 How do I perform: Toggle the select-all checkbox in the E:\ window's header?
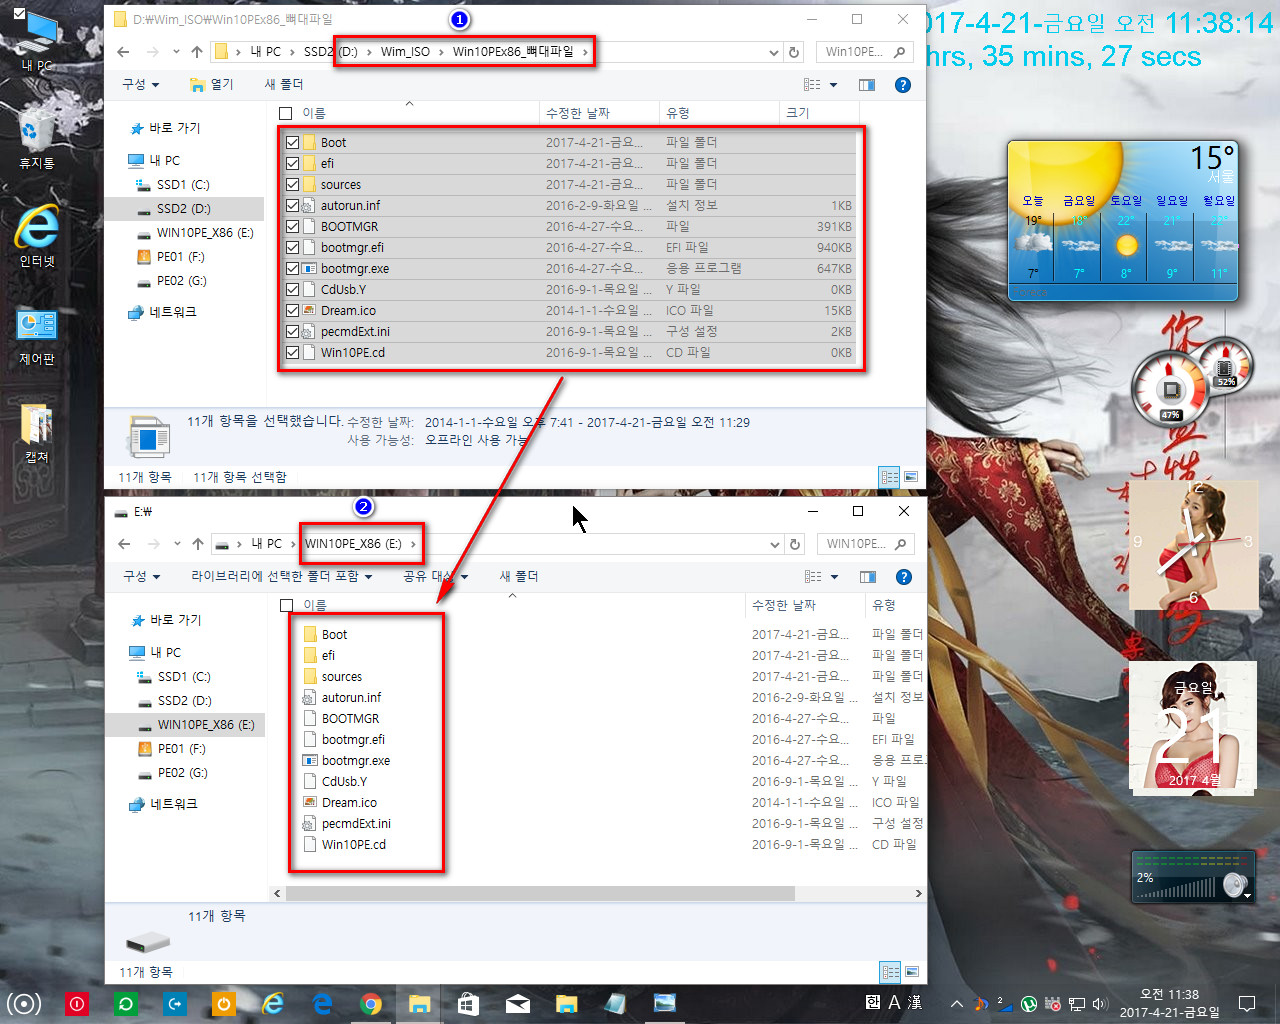[287, 606]
